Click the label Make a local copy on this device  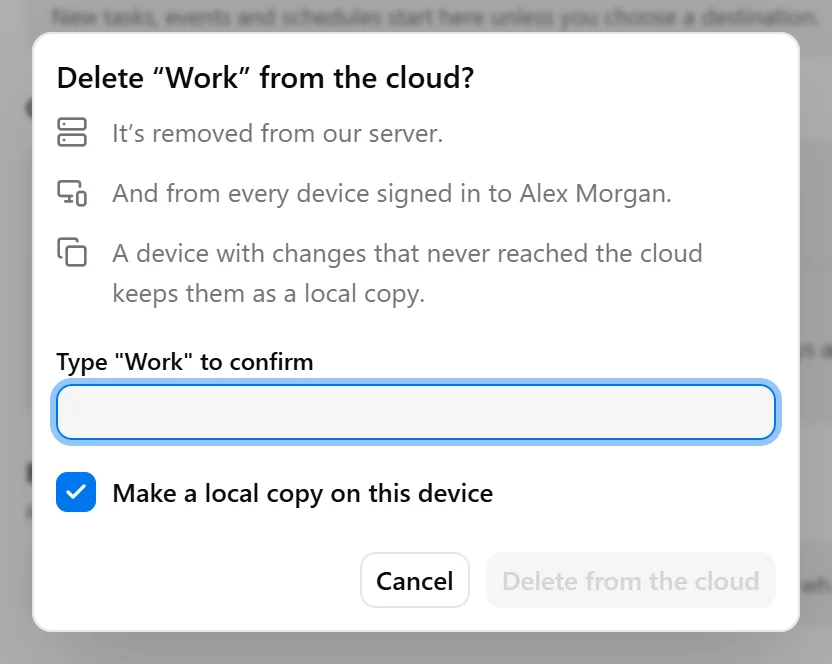pyautogui.click(x=302, y=494)
